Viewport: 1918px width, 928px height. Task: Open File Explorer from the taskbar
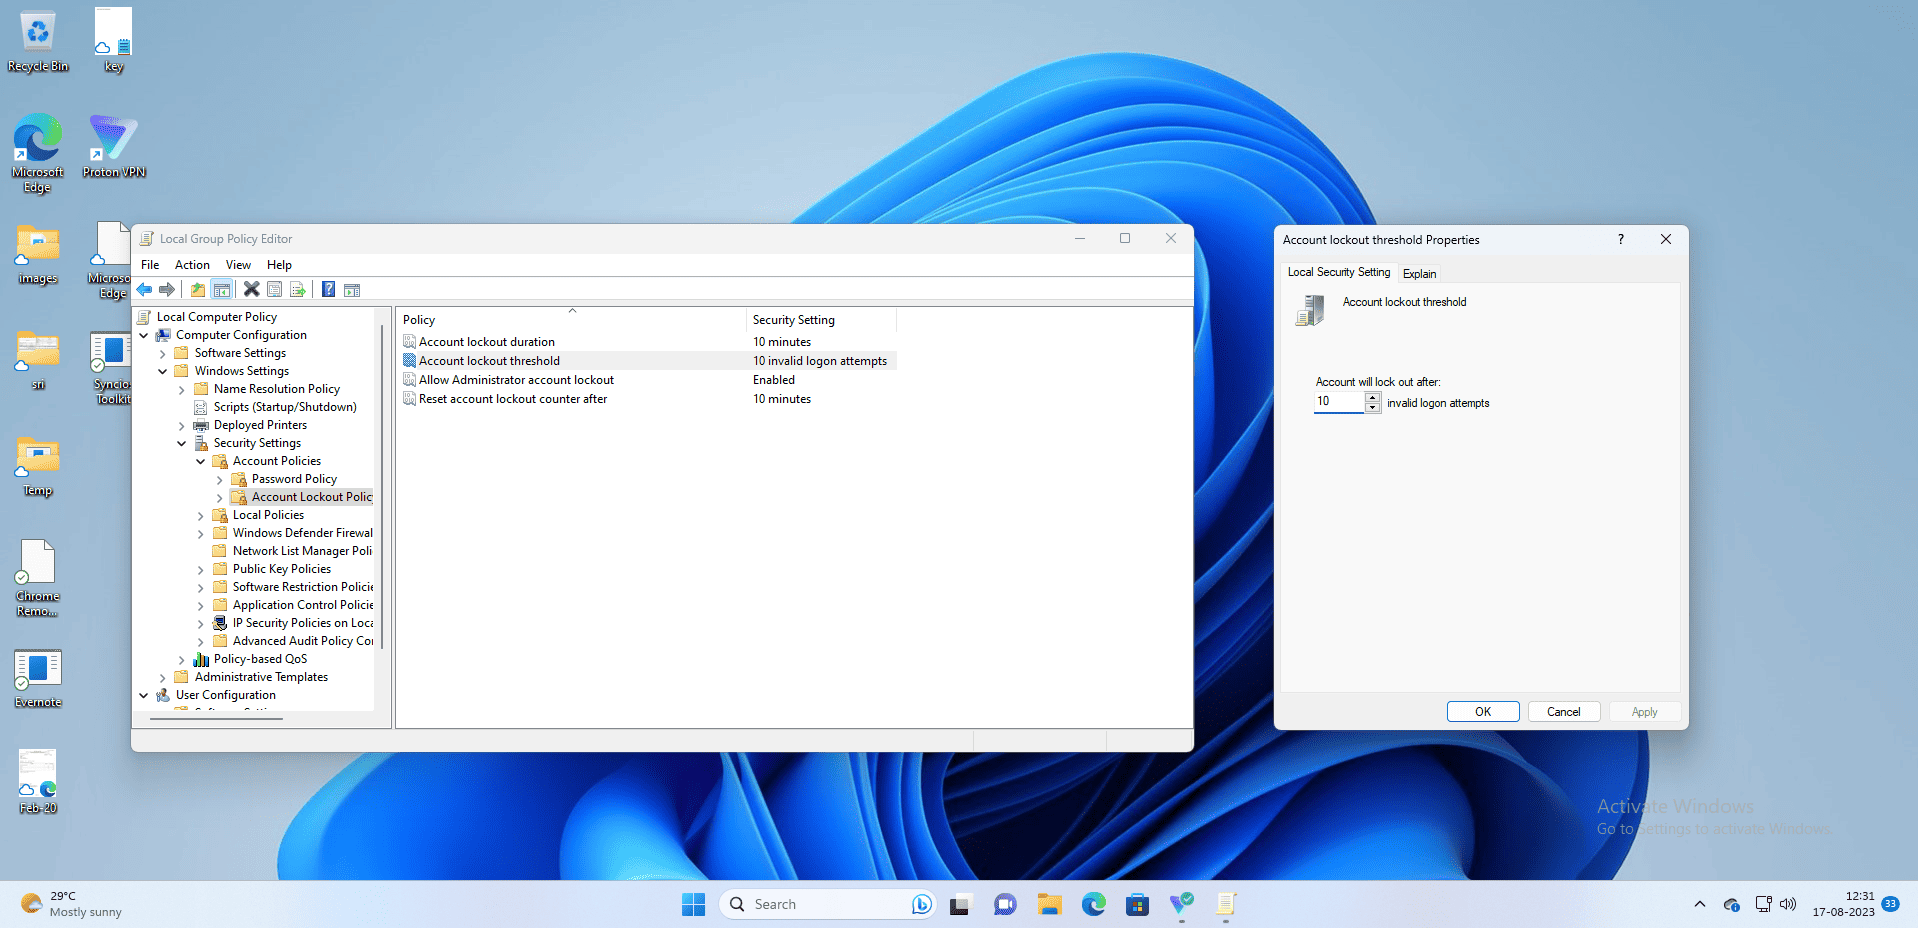[1049, 904]
